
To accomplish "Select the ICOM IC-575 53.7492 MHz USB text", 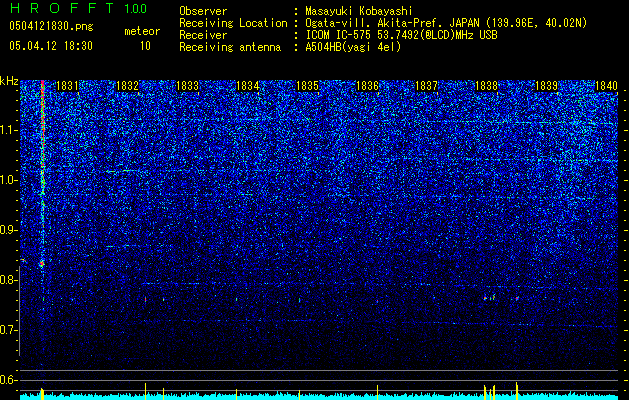I will 401,35.
